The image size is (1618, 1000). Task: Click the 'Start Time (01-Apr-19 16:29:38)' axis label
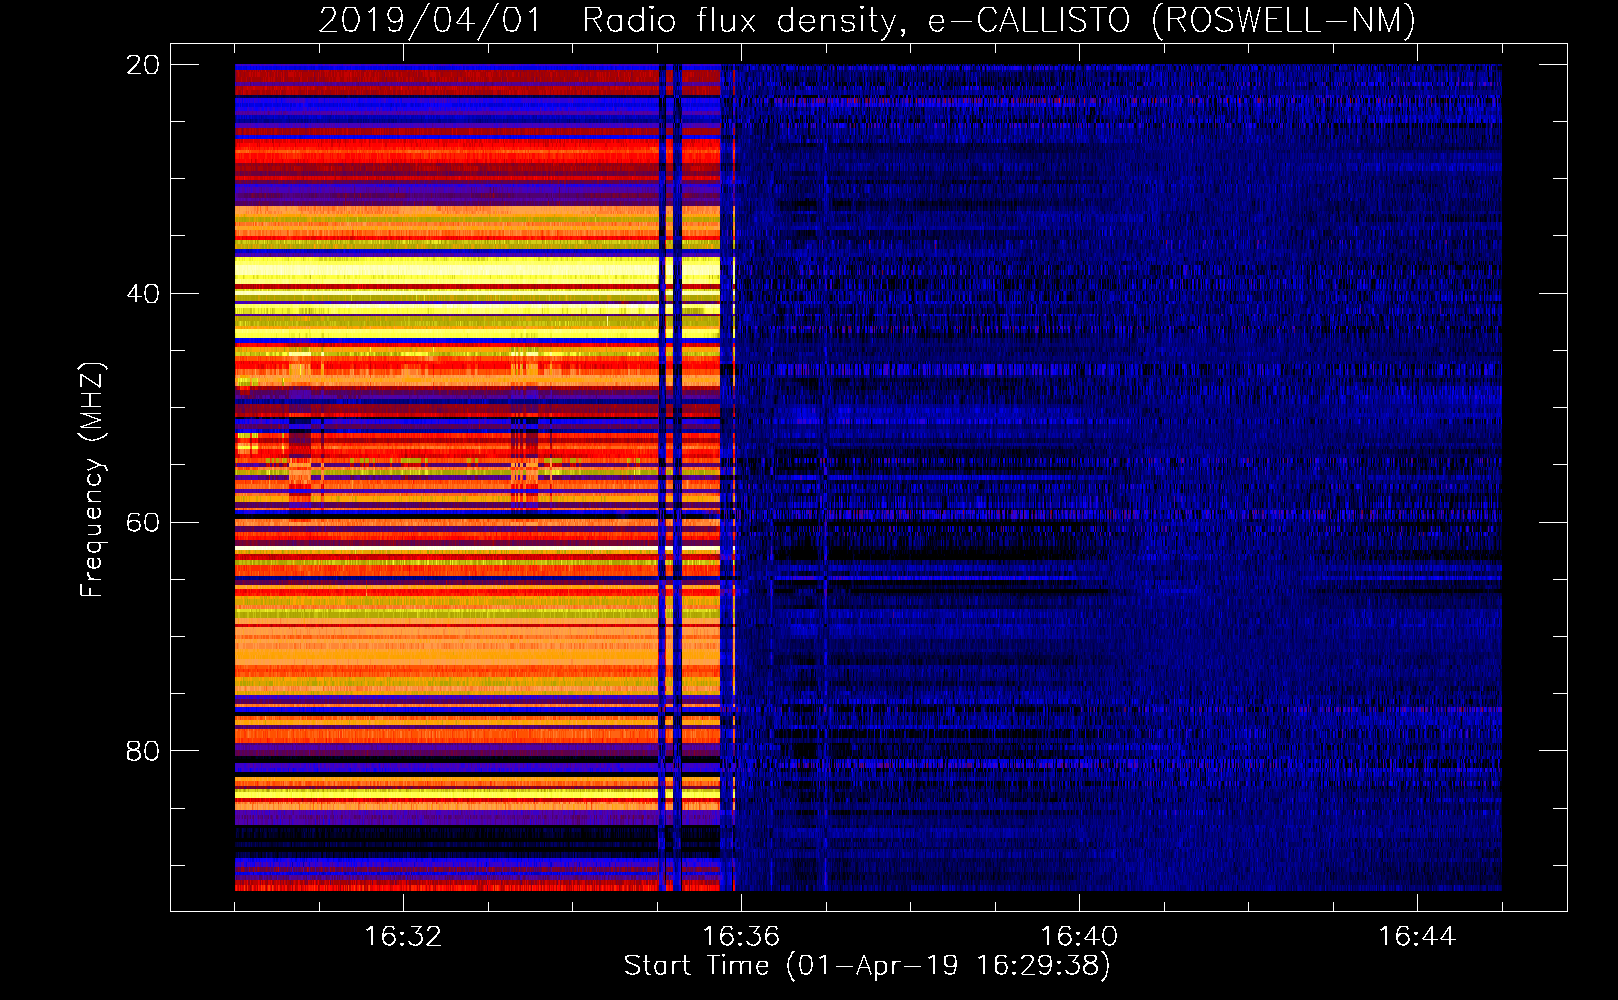pos(867,965)
